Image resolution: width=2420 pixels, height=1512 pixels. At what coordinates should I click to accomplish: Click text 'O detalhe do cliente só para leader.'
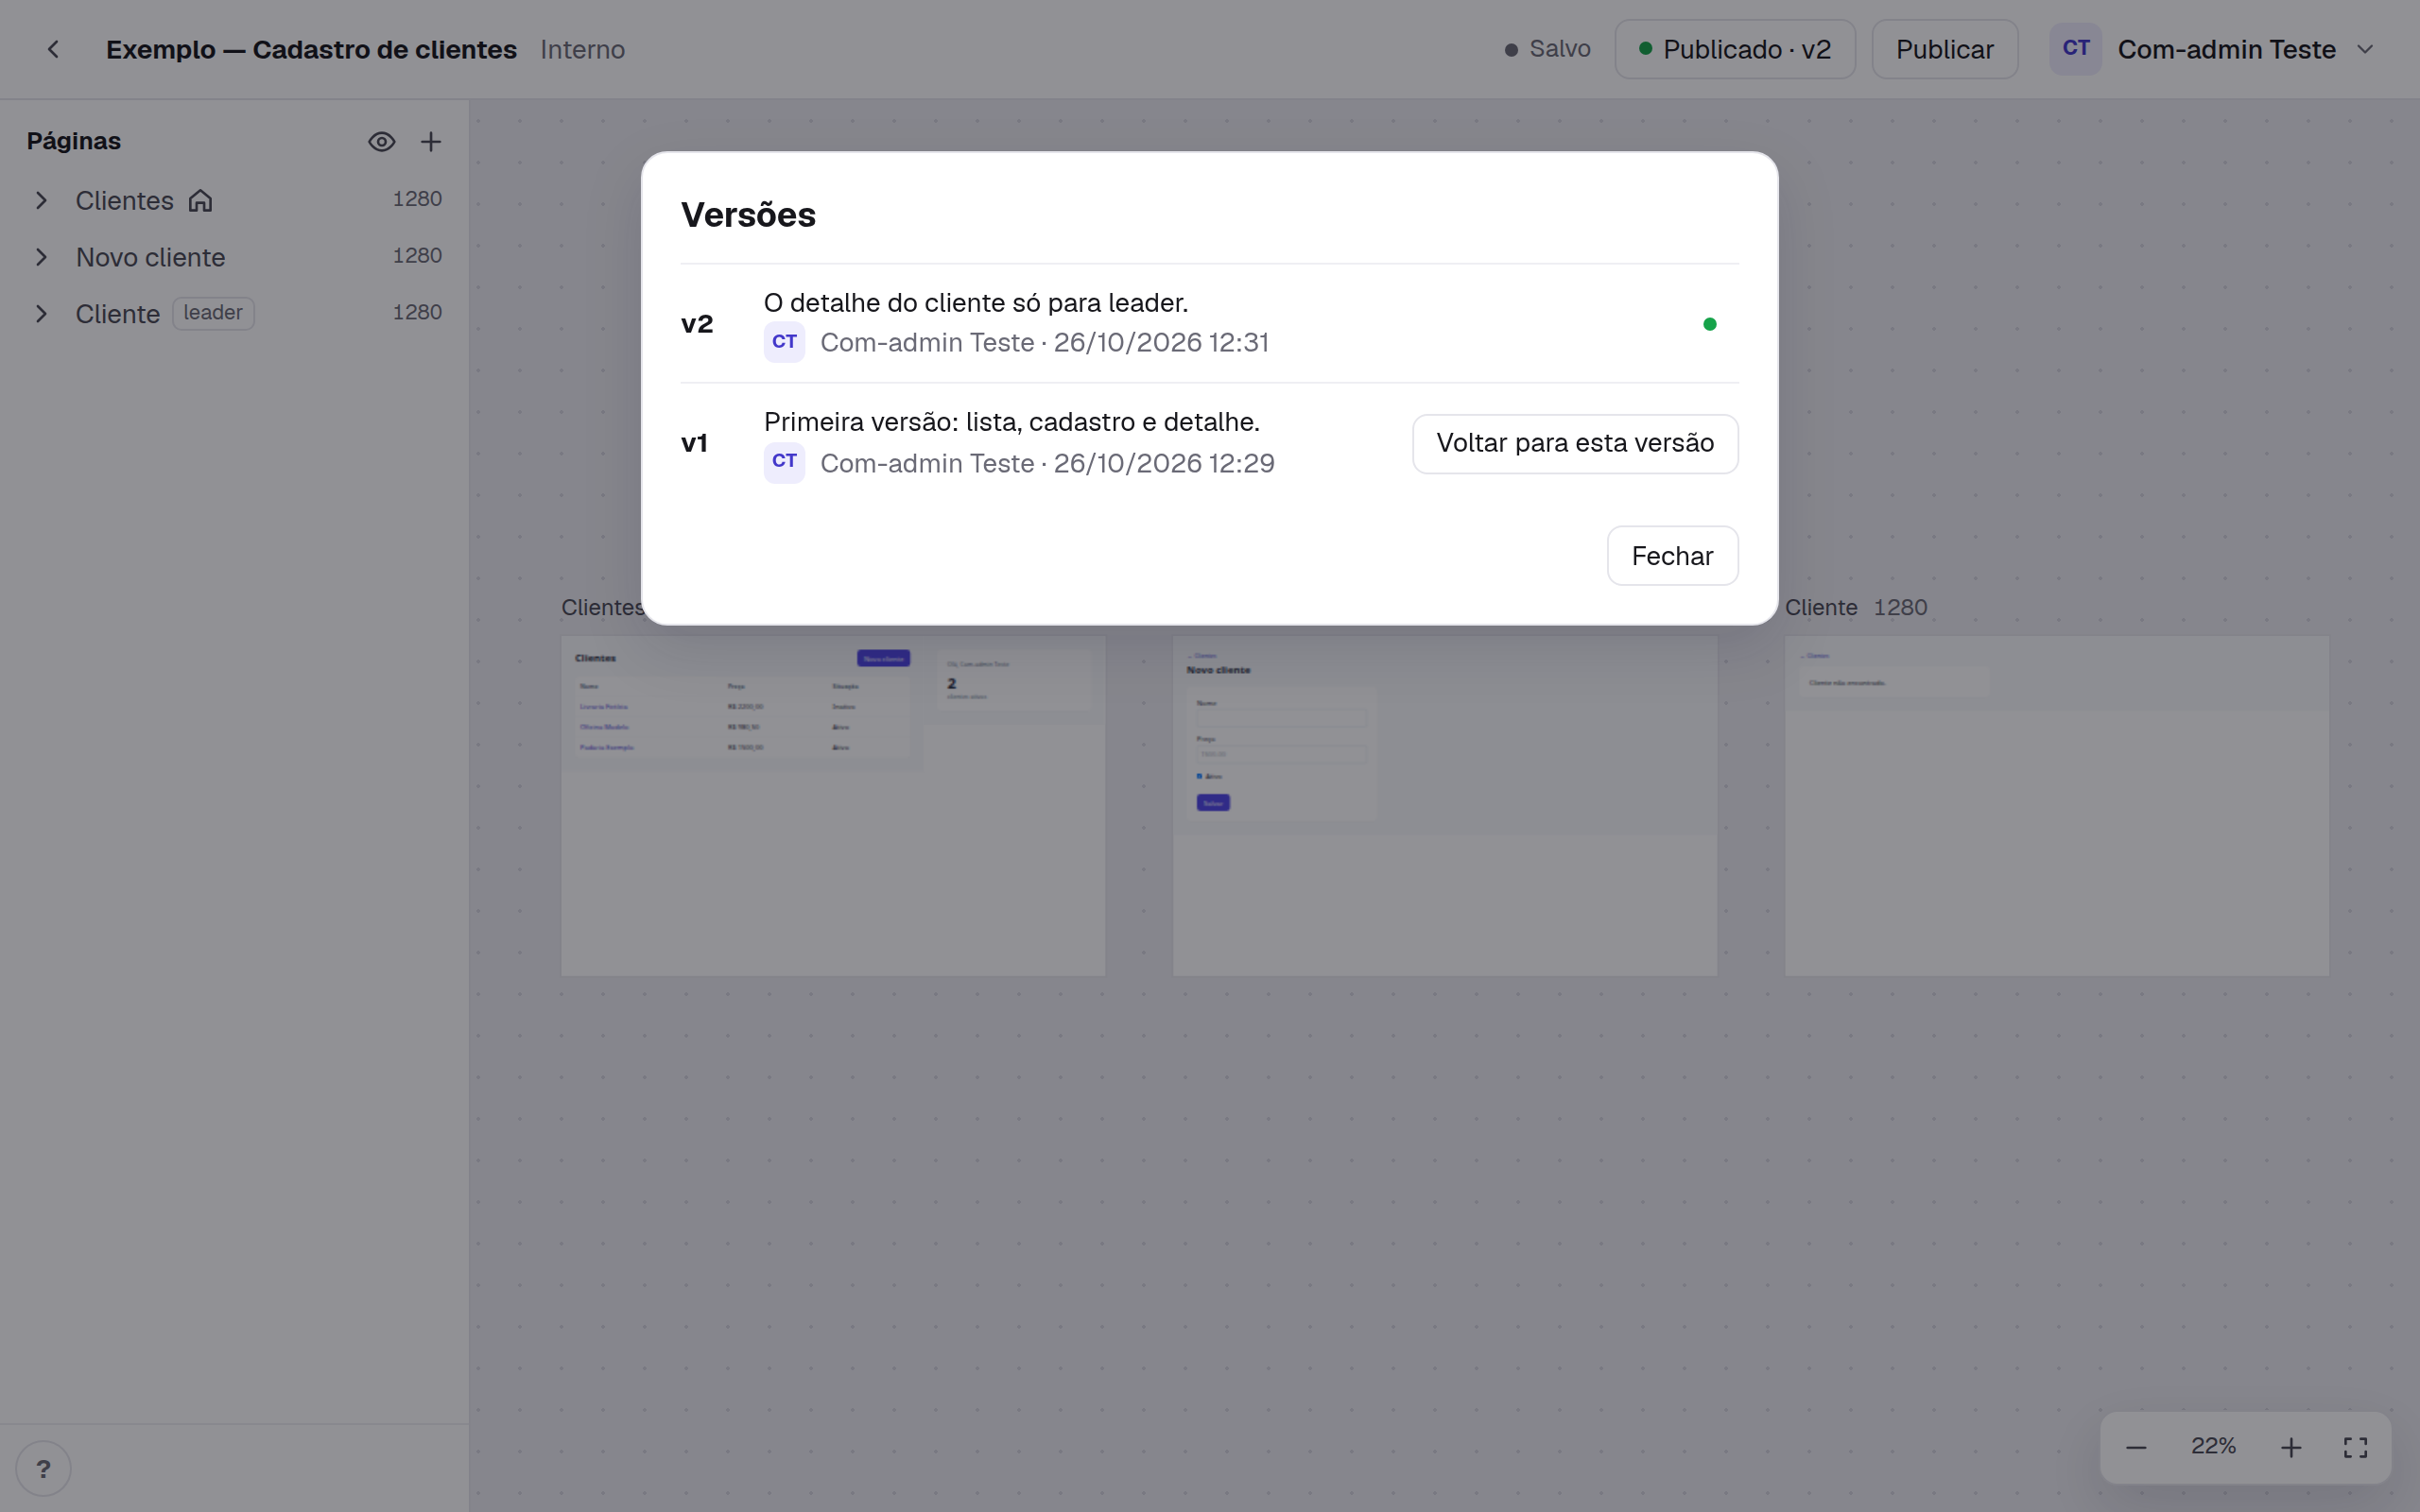976,302
